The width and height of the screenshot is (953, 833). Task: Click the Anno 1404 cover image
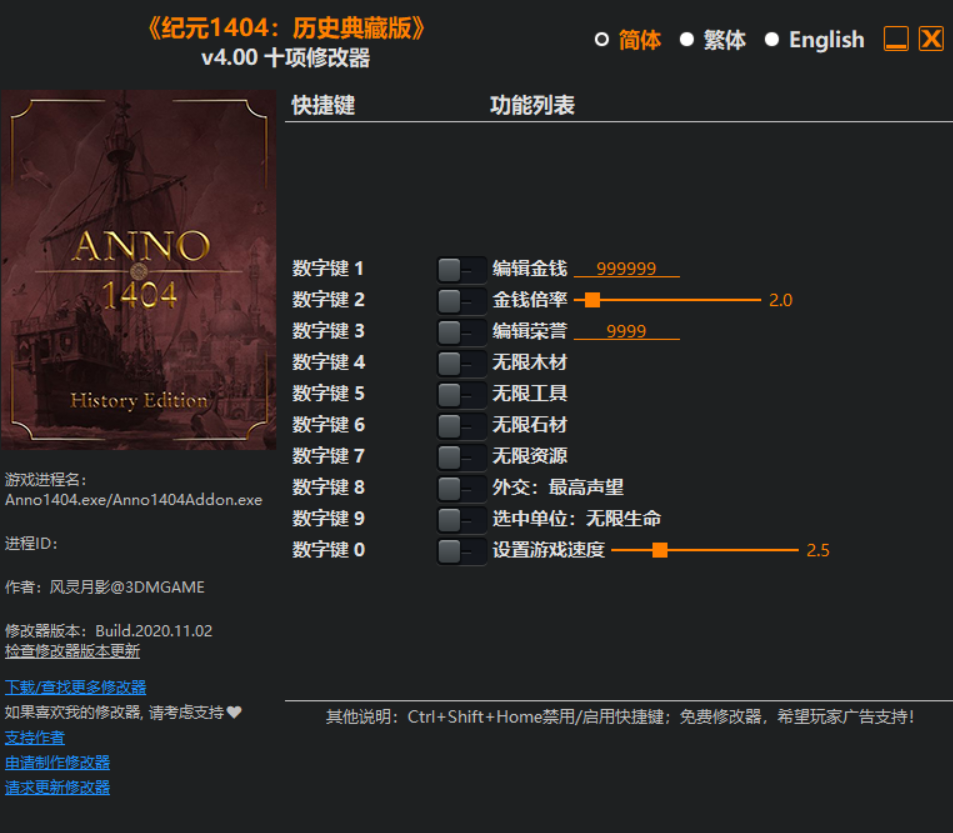[139, 270]
